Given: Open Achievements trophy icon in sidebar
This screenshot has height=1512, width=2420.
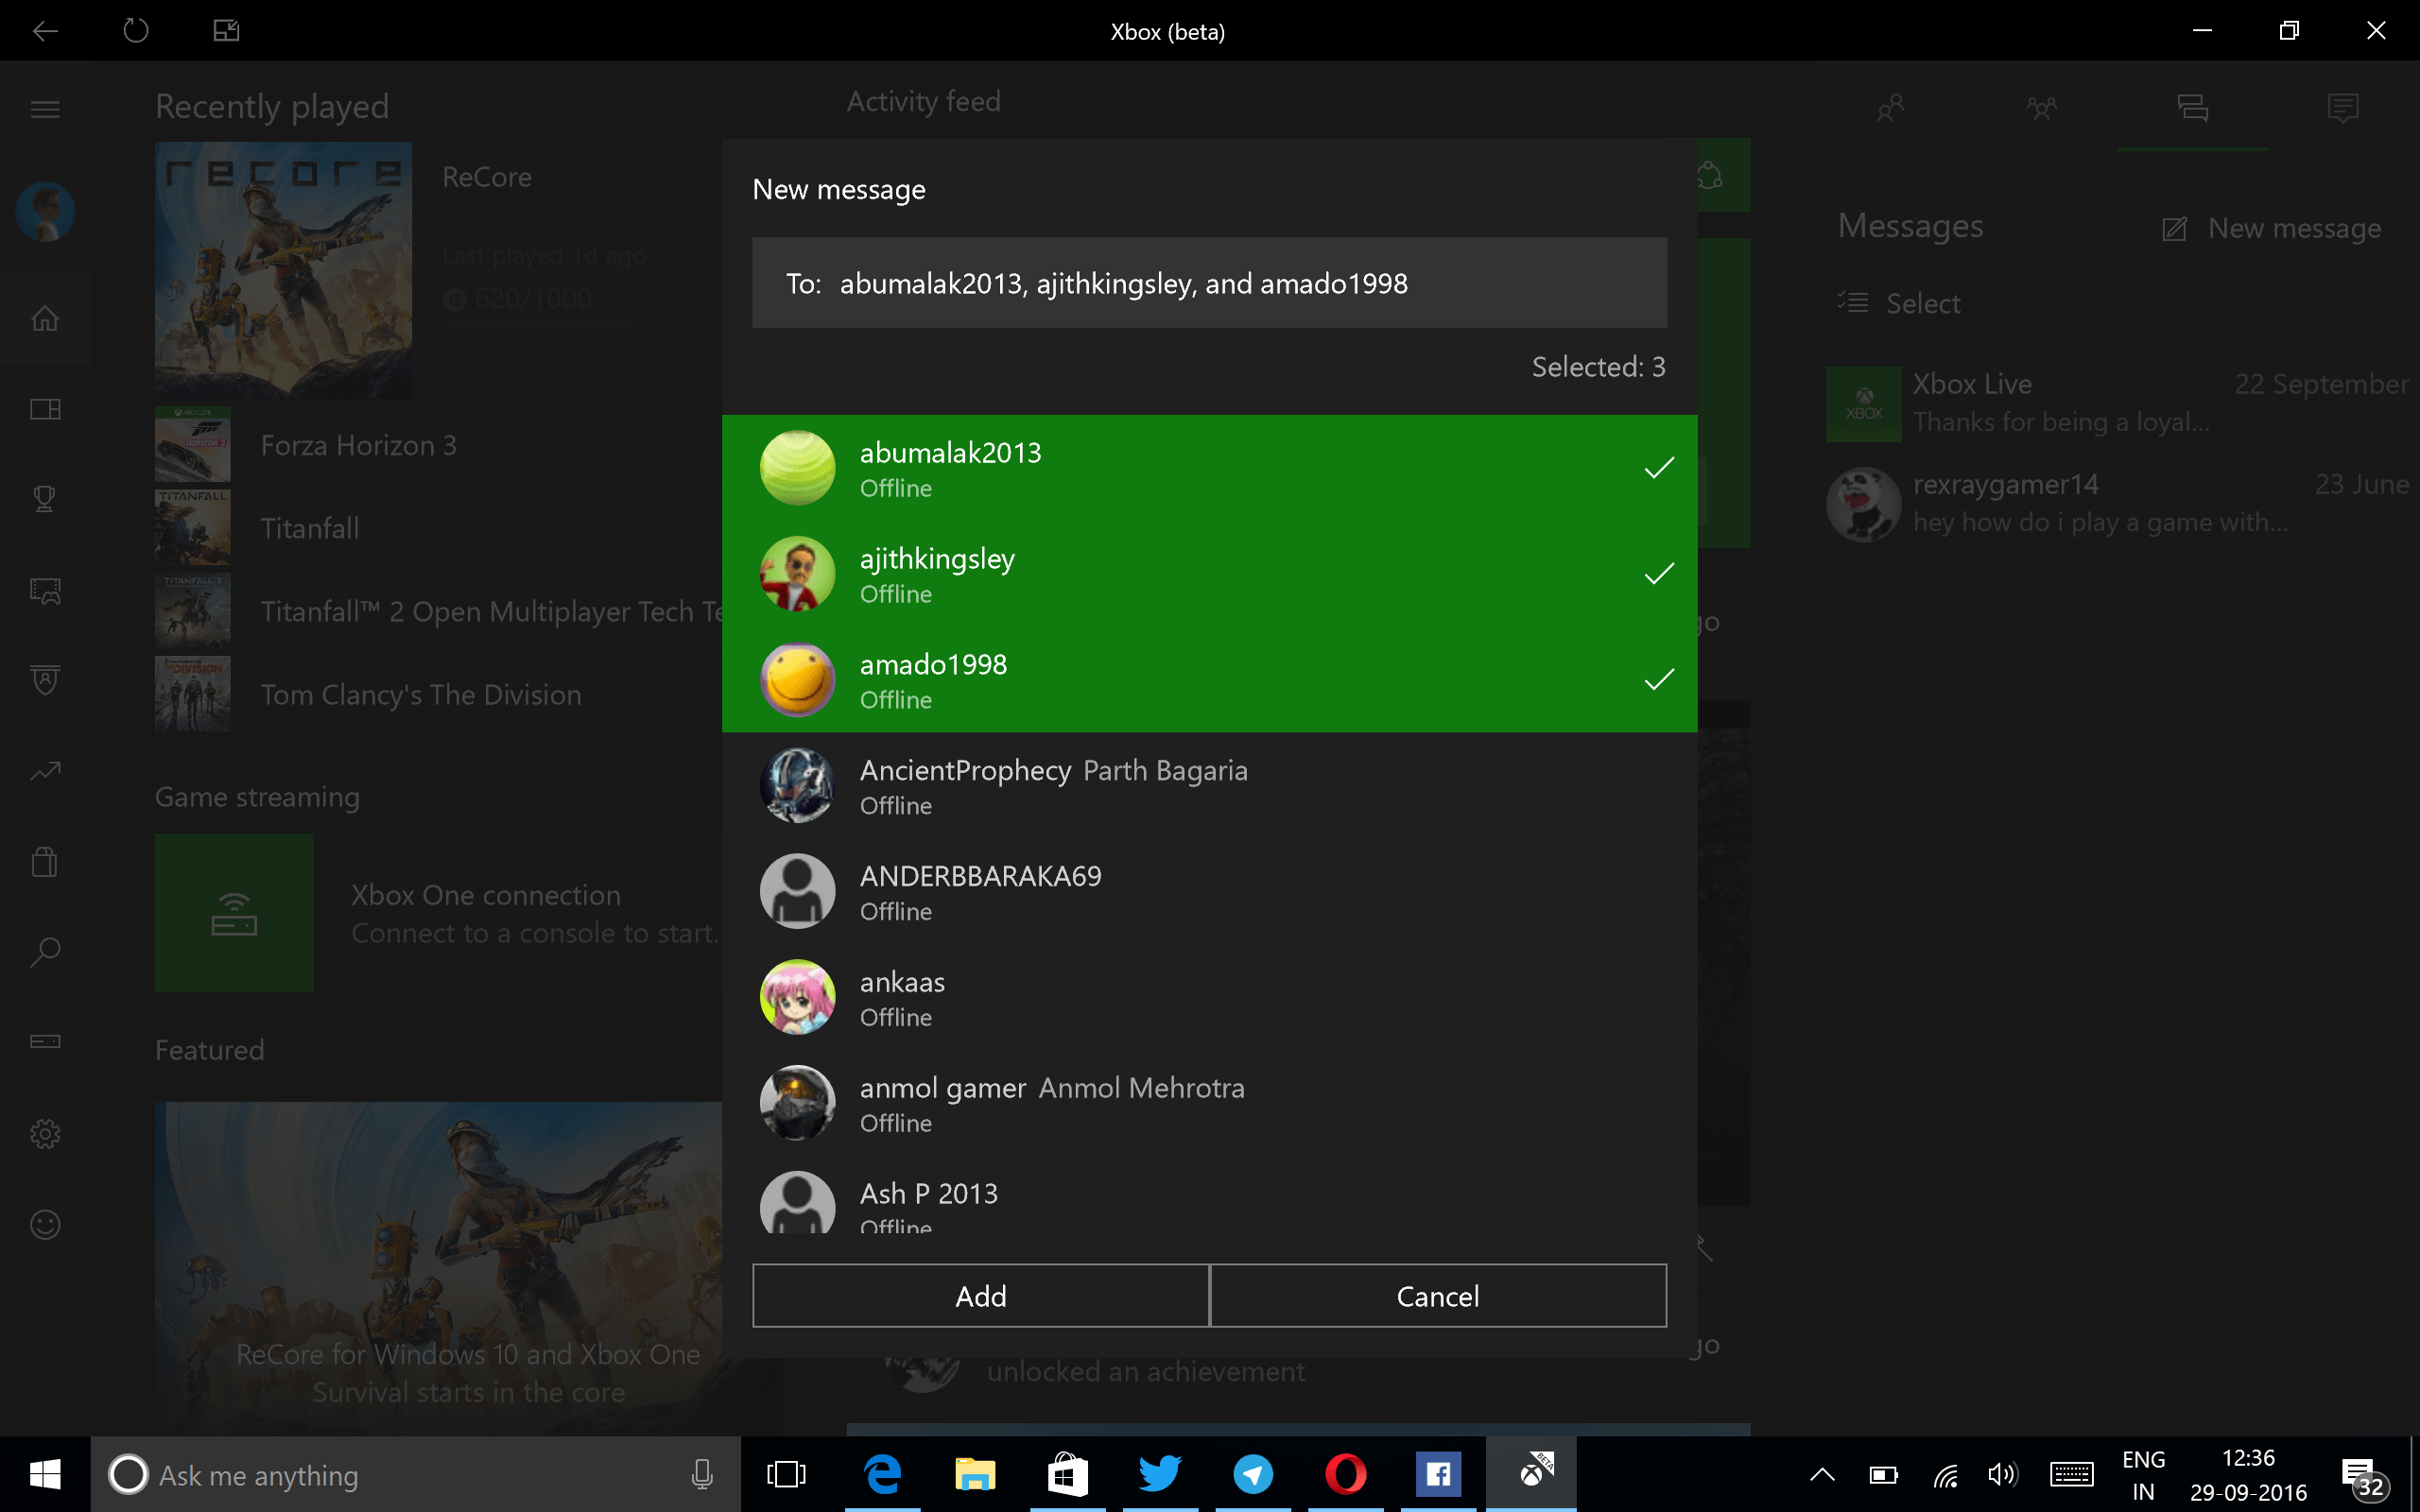Looking at the screenshot, I should [45, 499].
